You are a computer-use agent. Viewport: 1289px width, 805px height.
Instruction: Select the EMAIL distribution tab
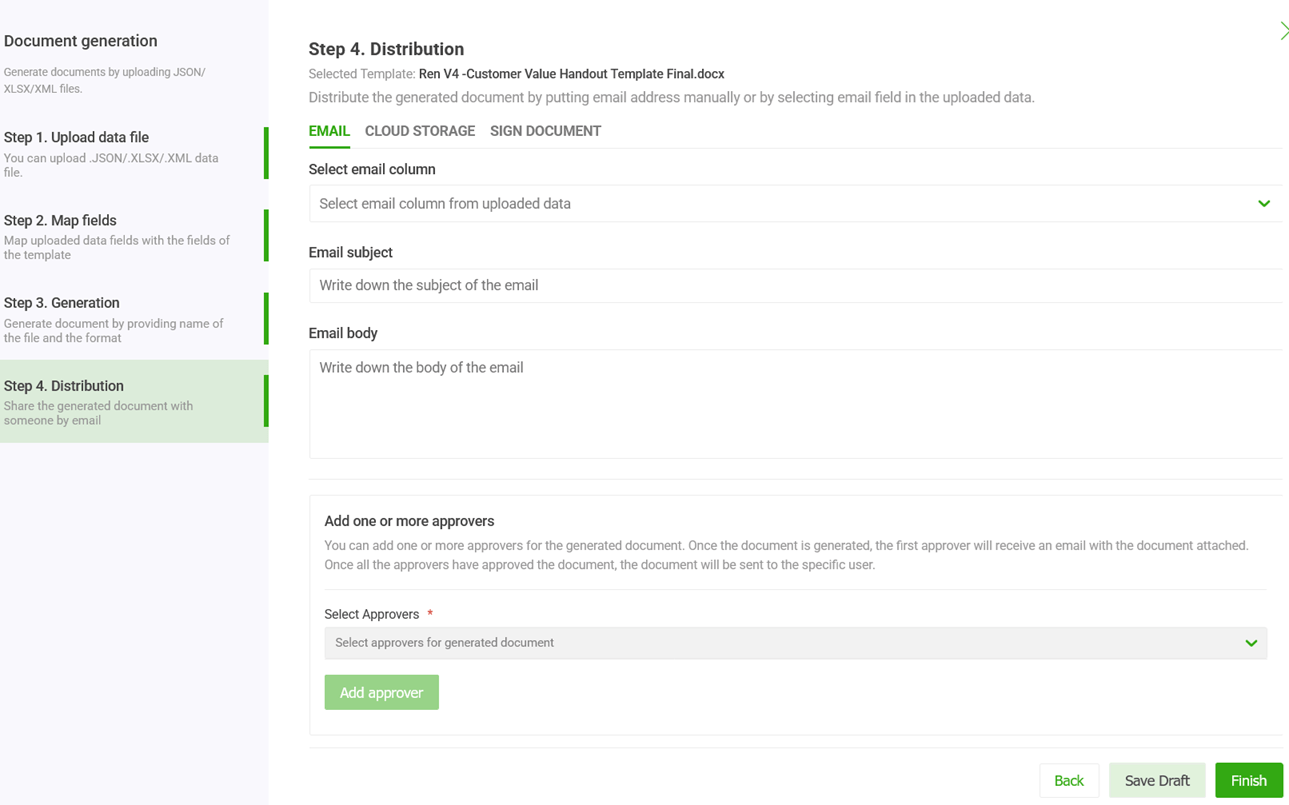[329, 130]
